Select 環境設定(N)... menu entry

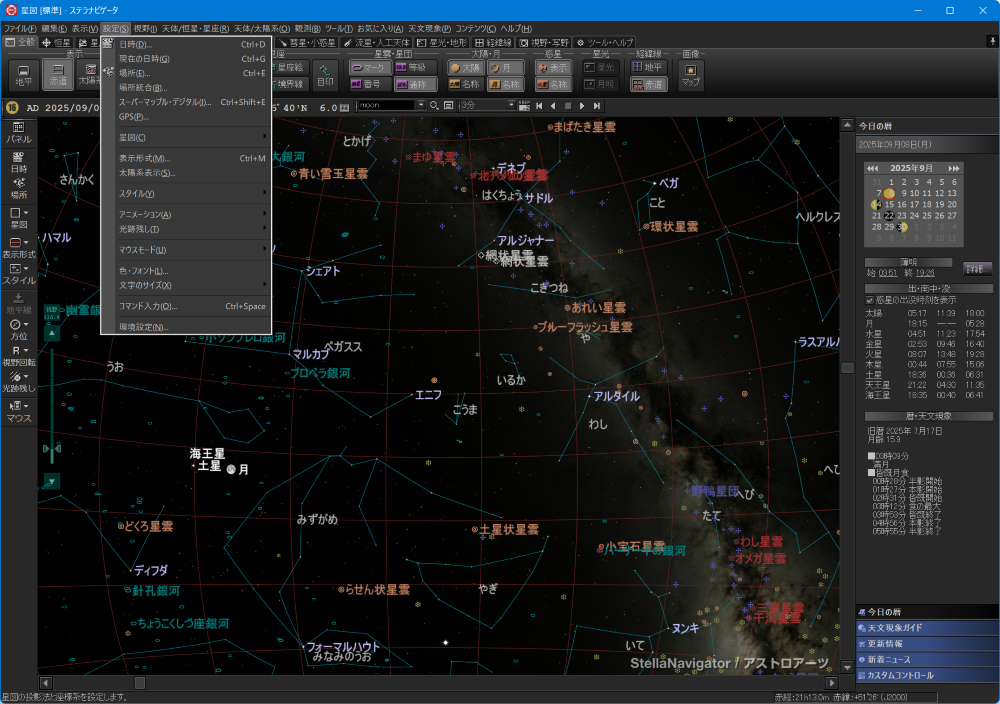[x=143, y=327]
